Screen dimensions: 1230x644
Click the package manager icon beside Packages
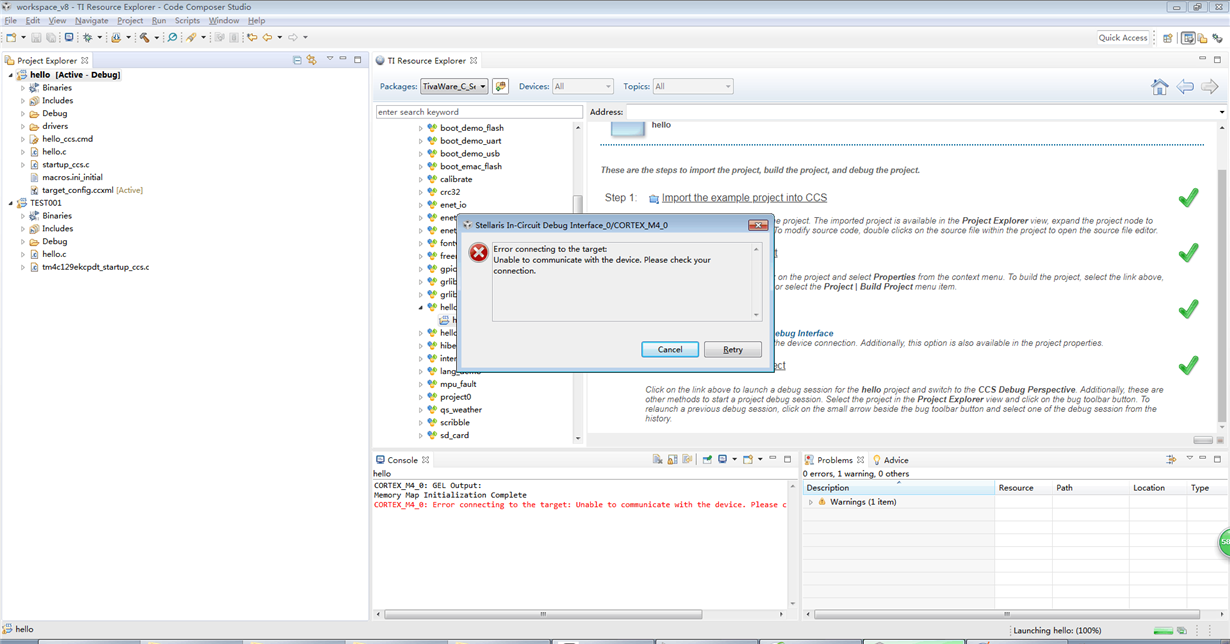pyautogui.click(x=501, y=87)
